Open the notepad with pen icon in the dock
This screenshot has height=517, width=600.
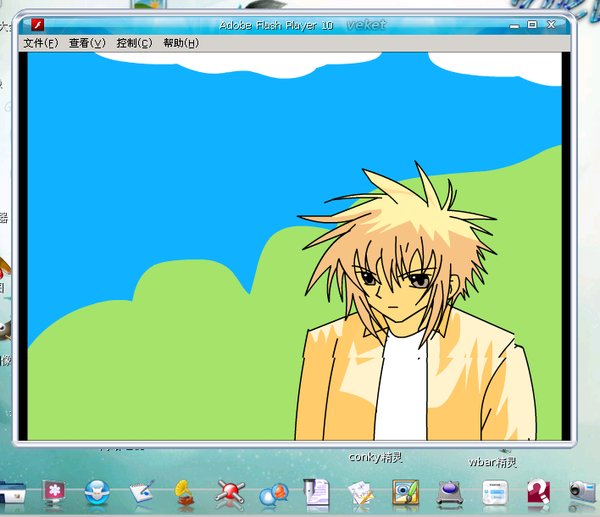coord(142,492)
